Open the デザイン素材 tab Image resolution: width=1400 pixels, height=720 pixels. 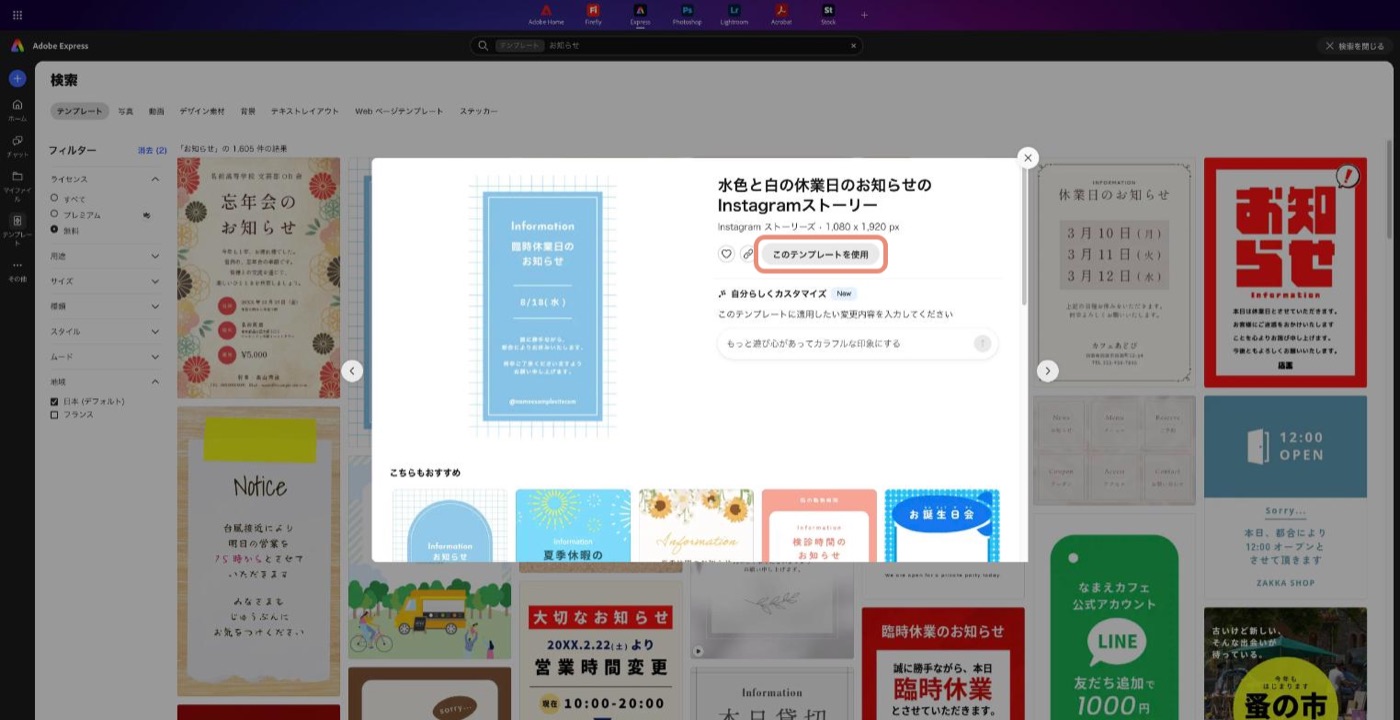pyautogui.click(x=202, y=111)
